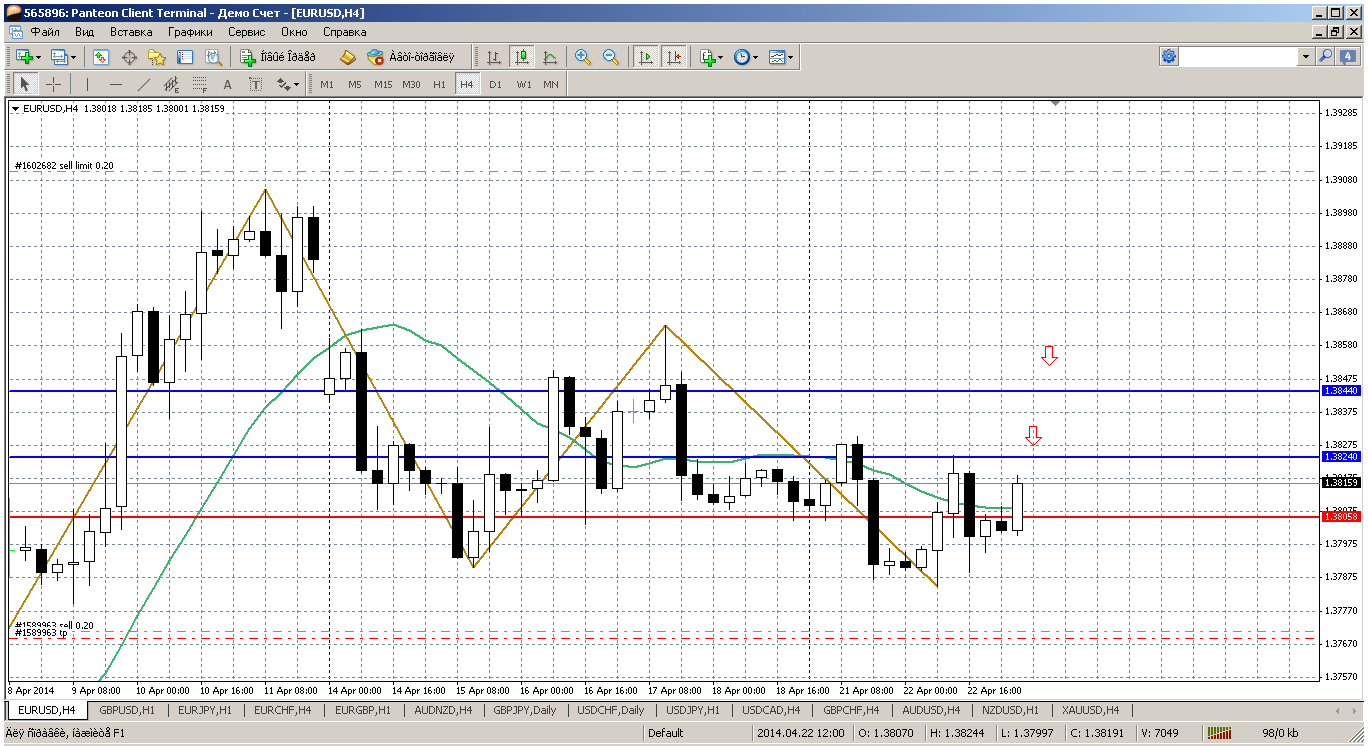
Task: Click inside the search input field
Action: point(1239,57)
